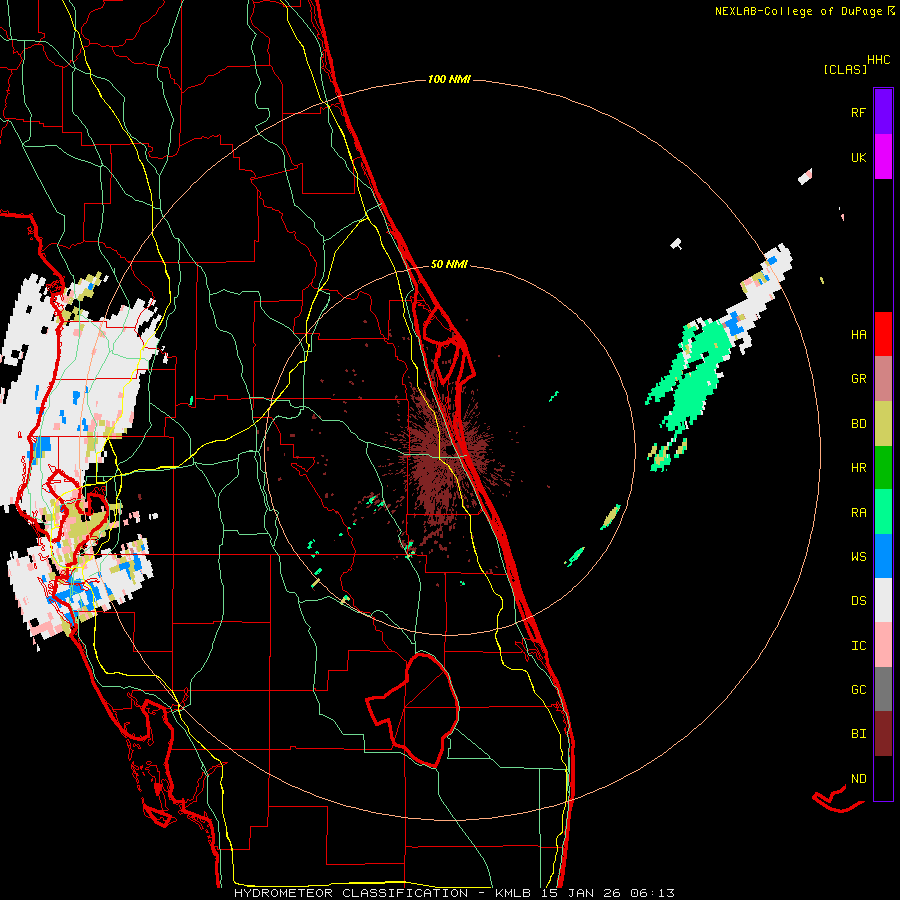Select the GC legend label
This screenshot has height=900, width=900.
(858, 690)
